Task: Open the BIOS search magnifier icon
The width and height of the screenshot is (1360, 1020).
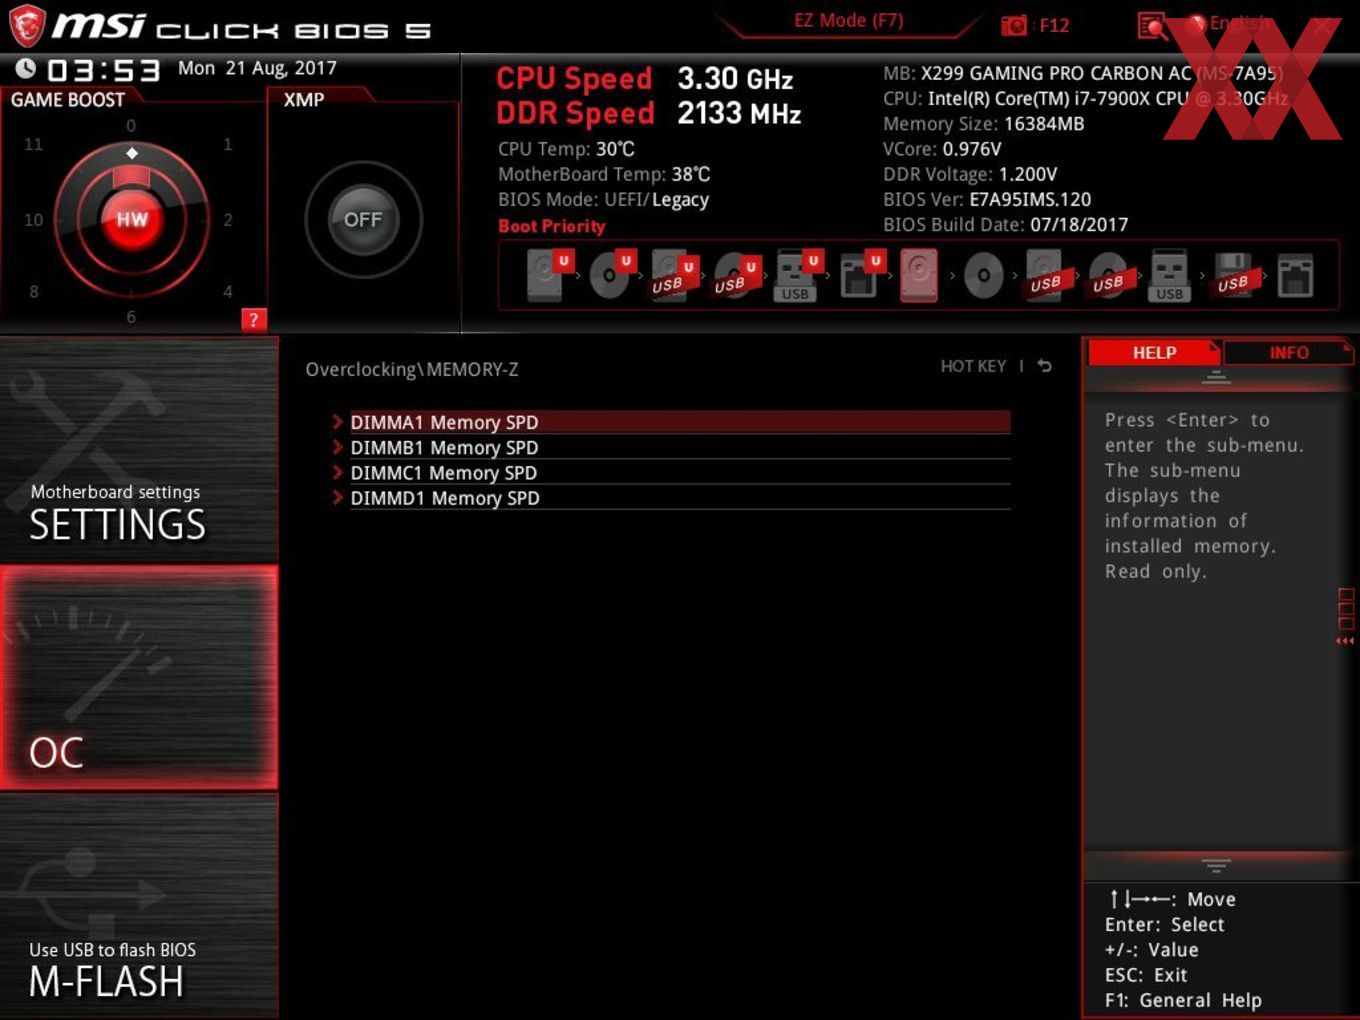Action: tap(1153, 26)
